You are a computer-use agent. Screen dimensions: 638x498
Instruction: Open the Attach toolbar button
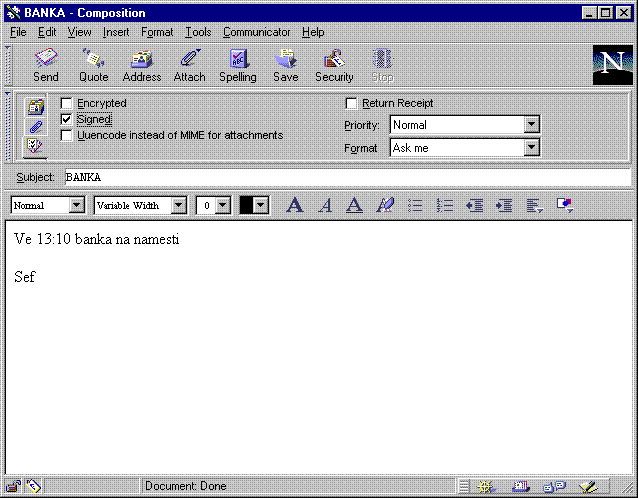[x=189, y=65]
